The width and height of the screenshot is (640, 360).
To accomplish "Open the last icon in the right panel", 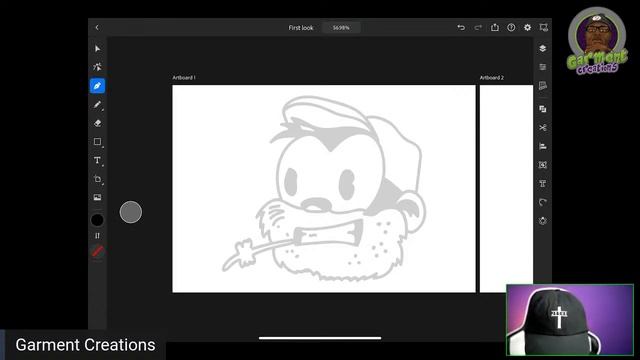I will [x=542, y=221].
